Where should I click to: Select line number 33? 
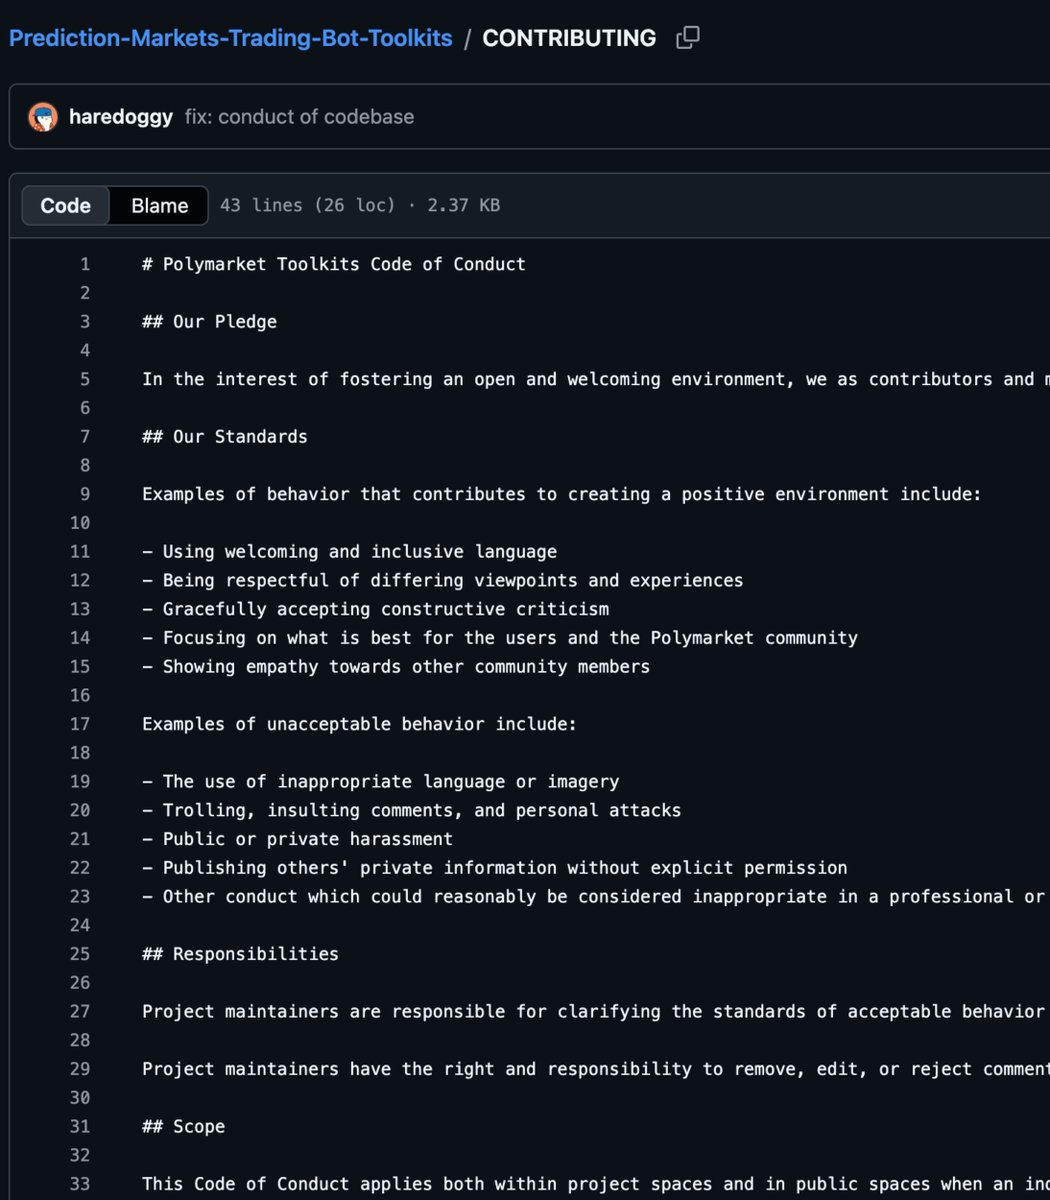click(80, 1184)
